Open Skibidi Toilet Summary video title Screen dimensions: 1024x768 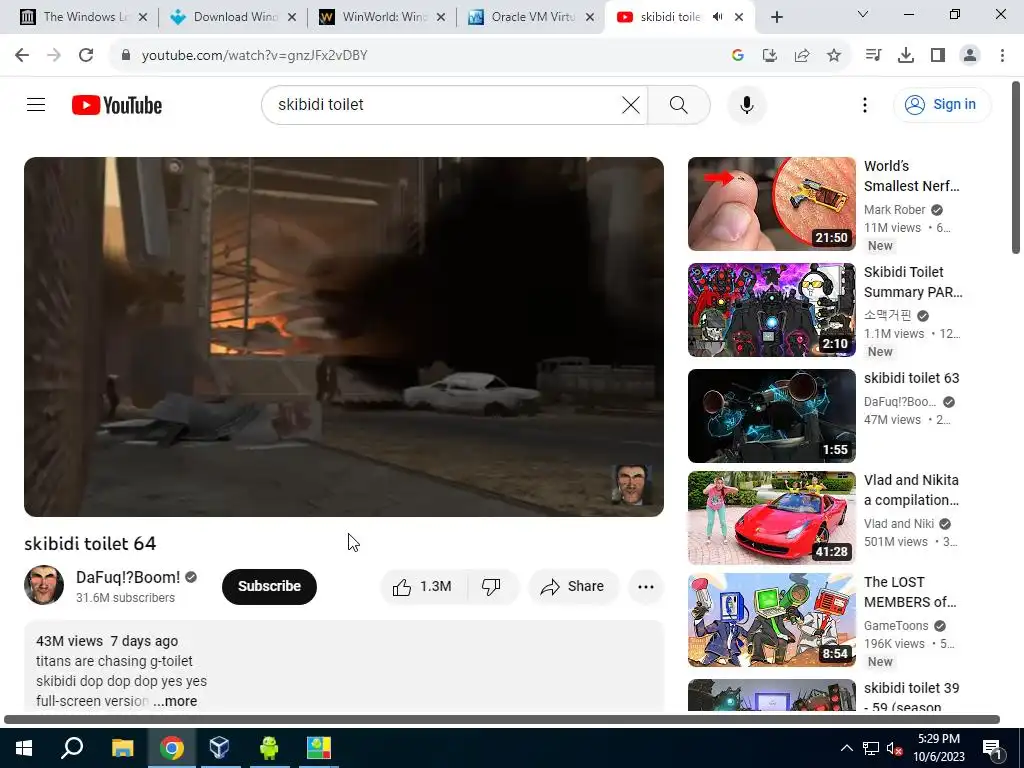[x=912, y=281]
